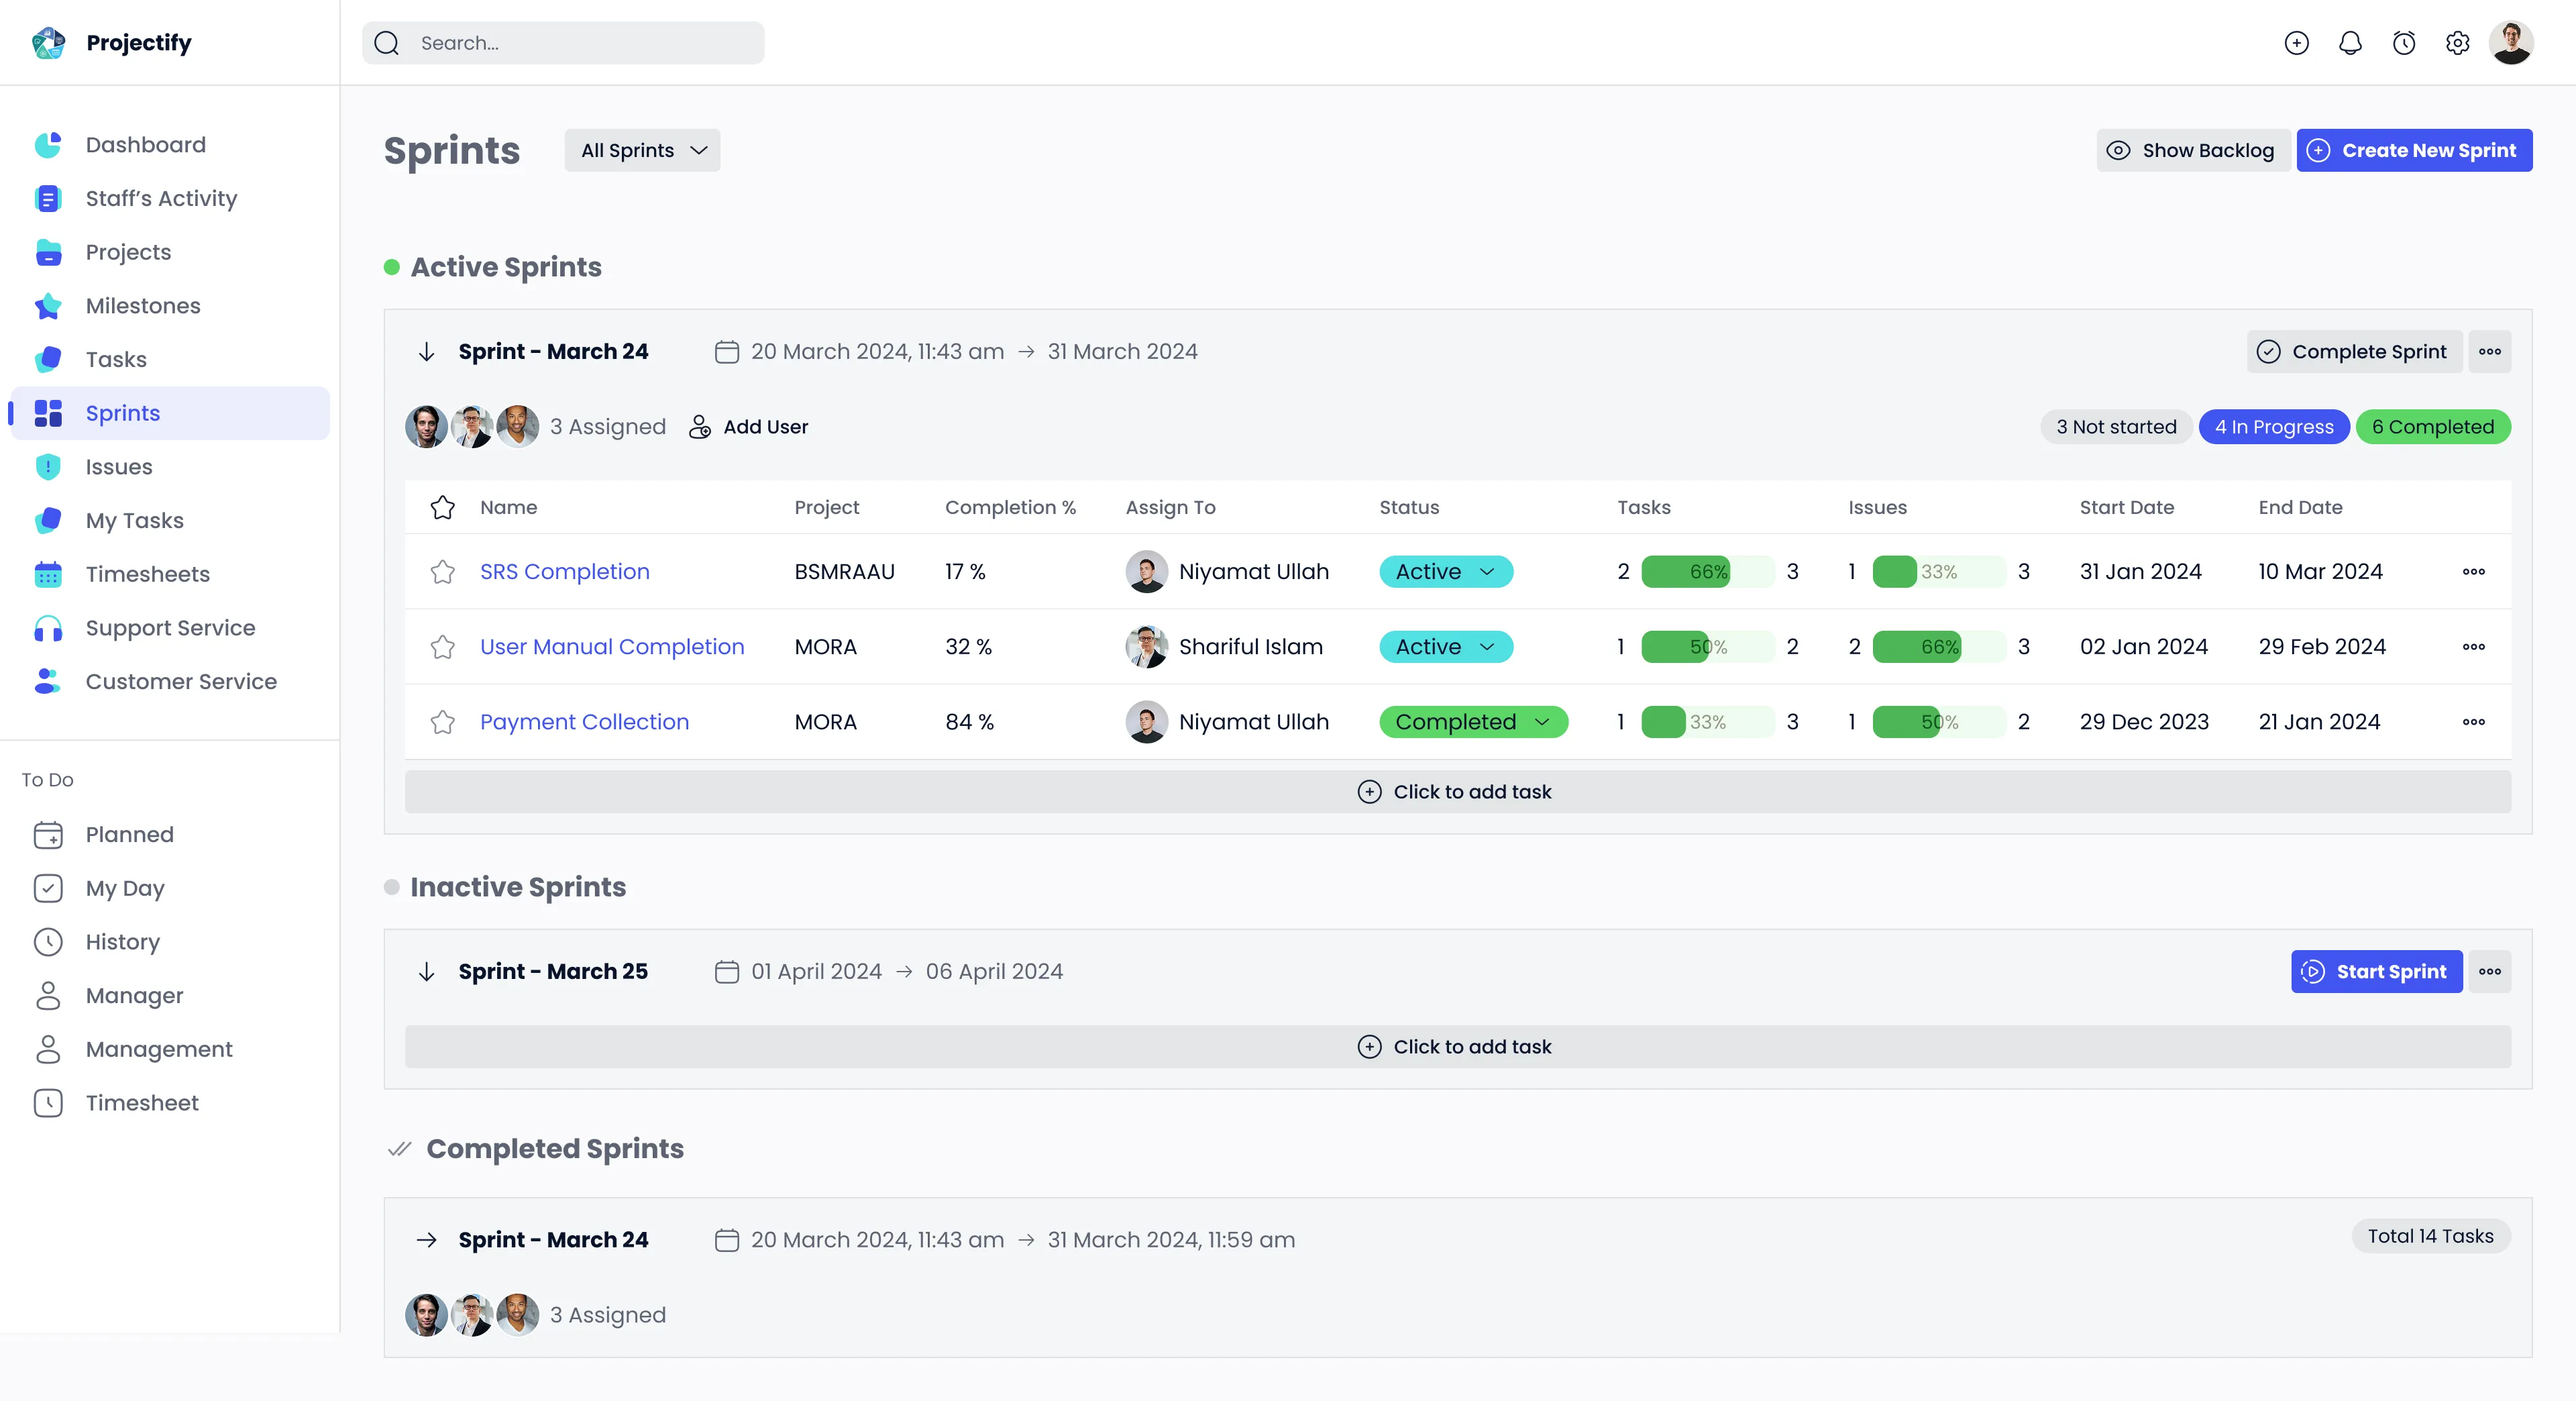Open three-dot menu beside Start Sprint
Screen dimensions: 2576x1401
2490,972
